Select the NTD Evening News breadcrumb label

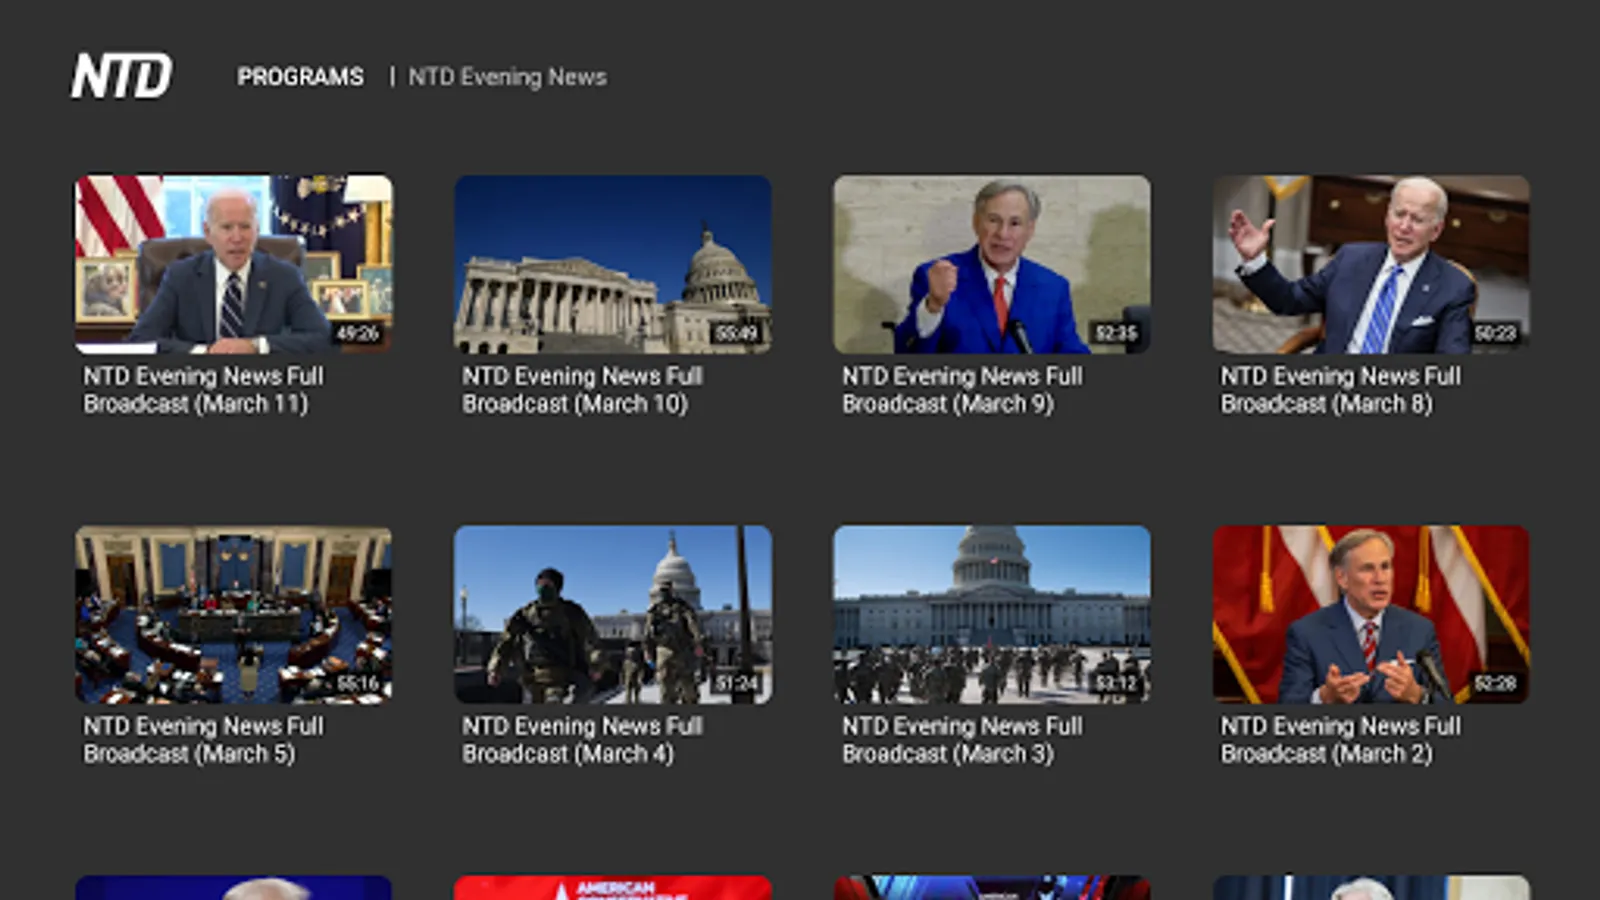507,77
